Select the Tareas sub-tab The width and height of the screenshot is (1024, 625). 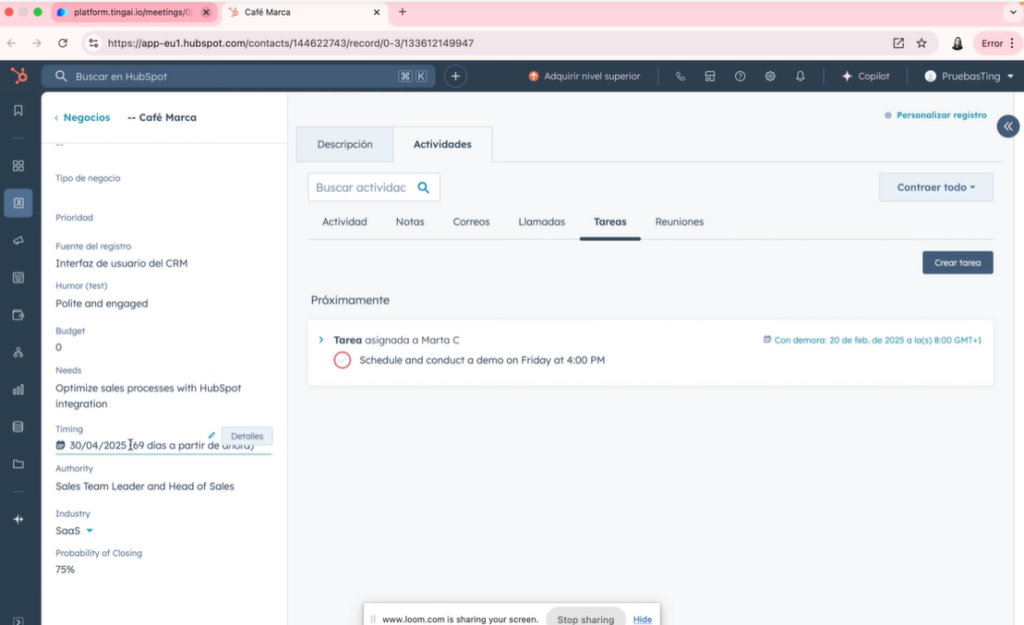tap(610, 222)
